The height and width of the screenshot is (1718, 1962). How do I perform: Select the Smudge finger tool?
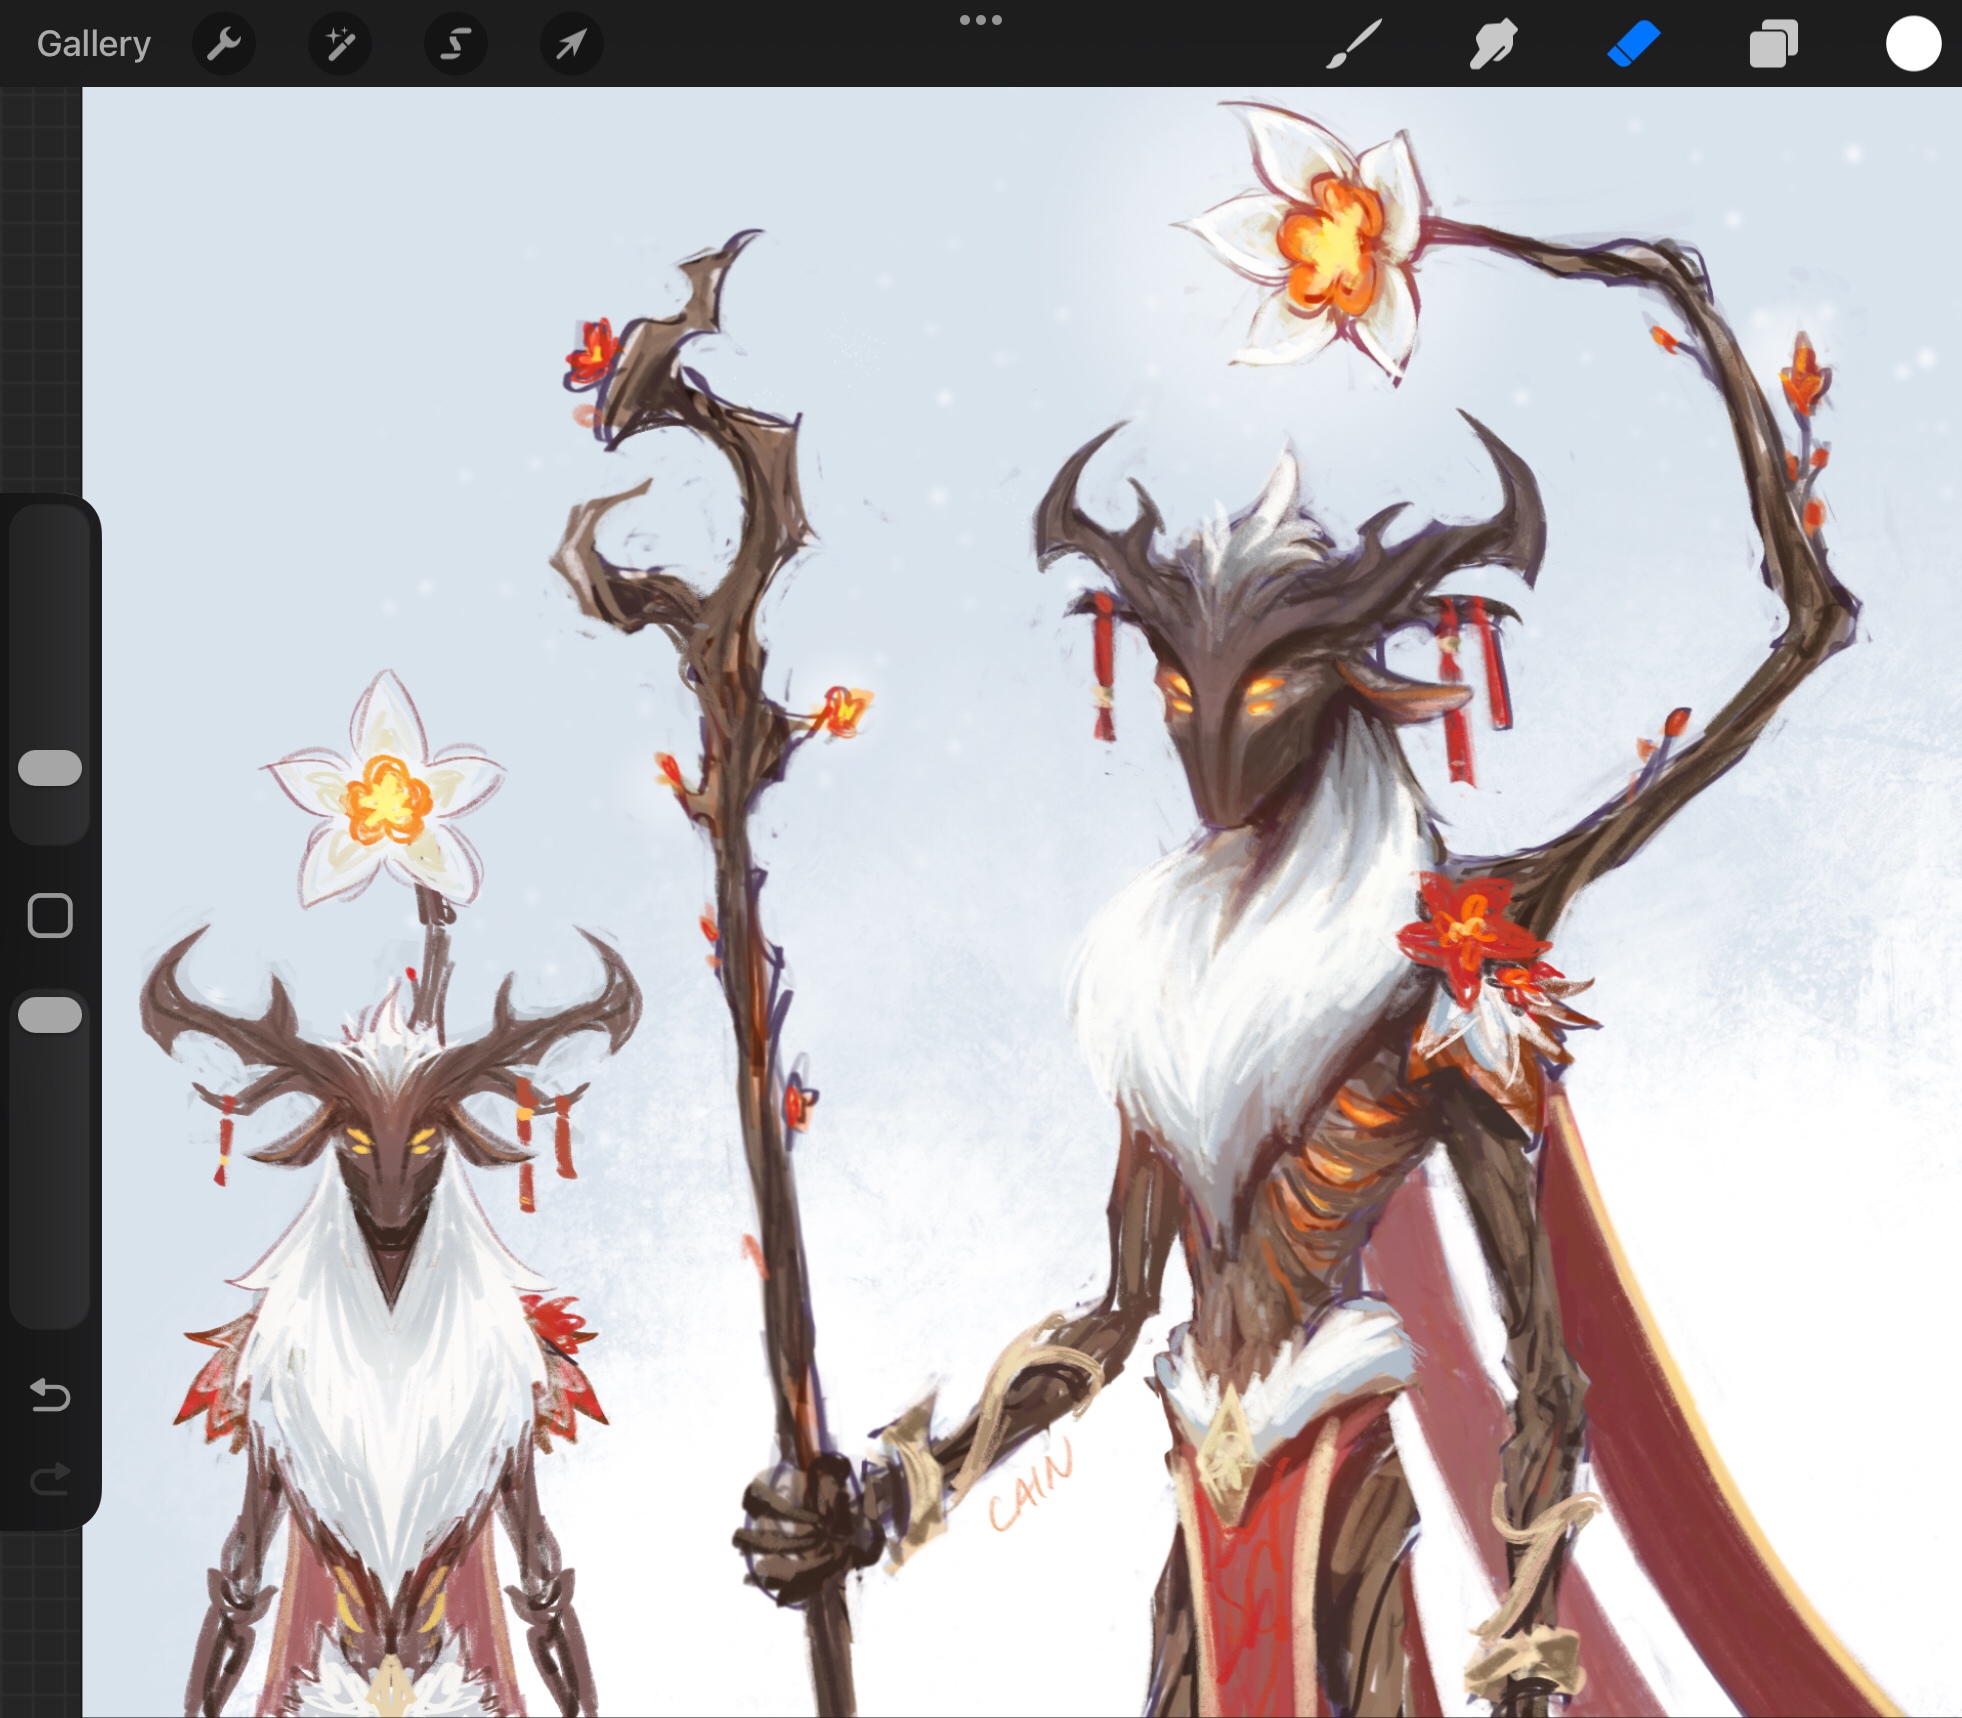pyautogui.click(x=1493, y=44)
